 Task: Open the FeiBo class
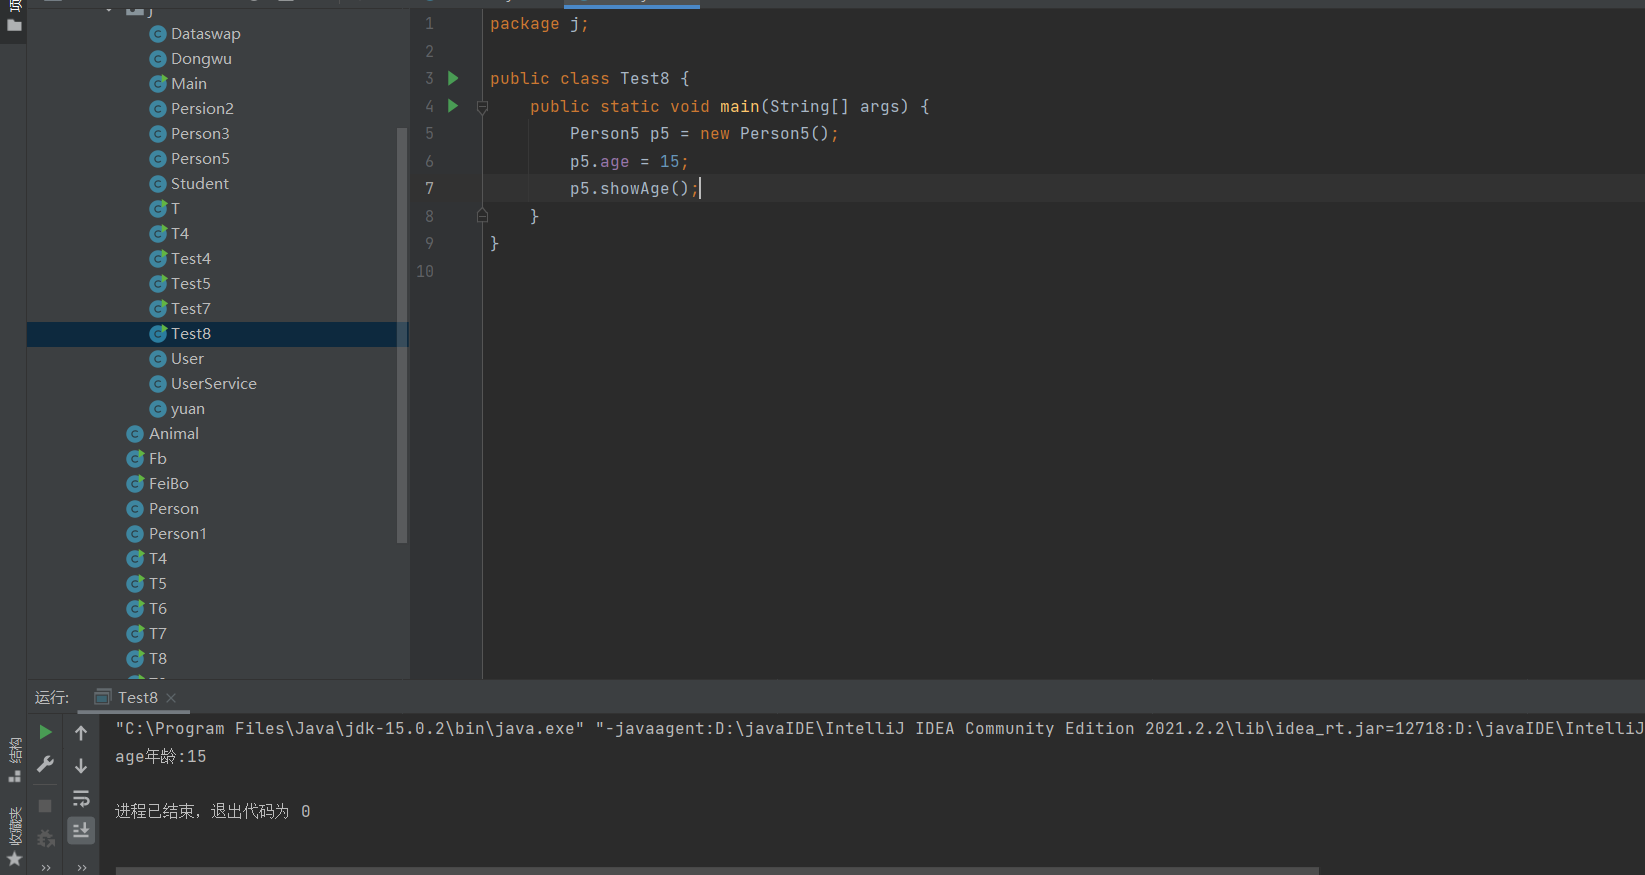(x=169, y=484)
